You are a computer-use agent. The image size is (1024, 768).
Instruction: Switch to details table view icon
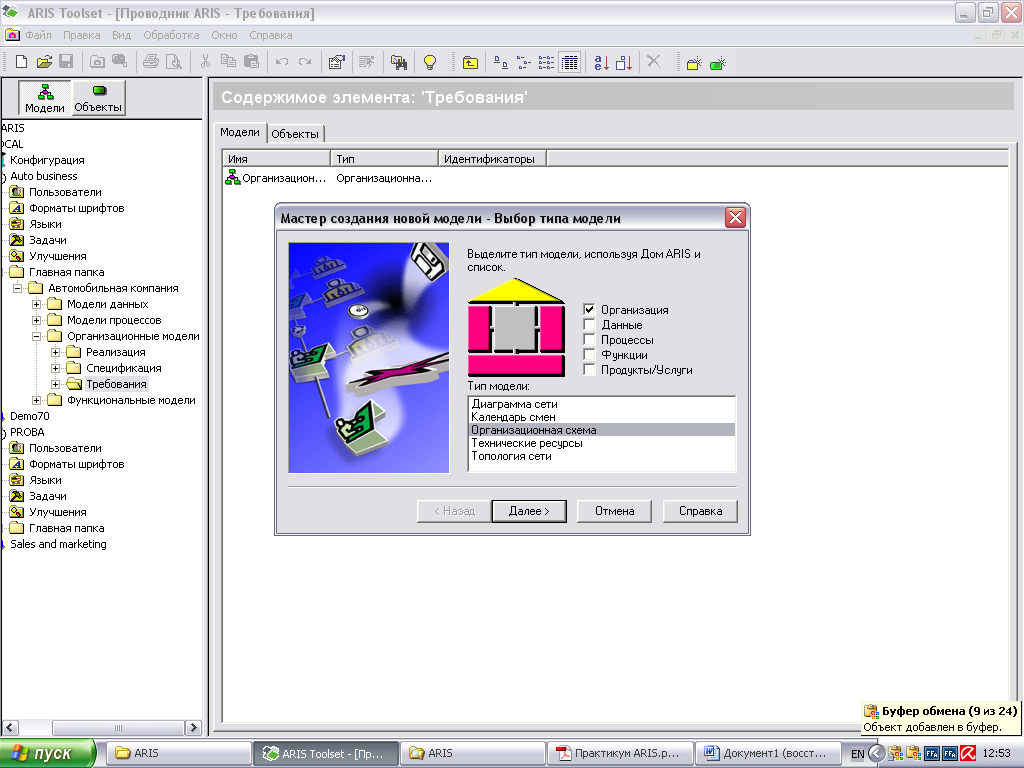[x=569, y=62]
